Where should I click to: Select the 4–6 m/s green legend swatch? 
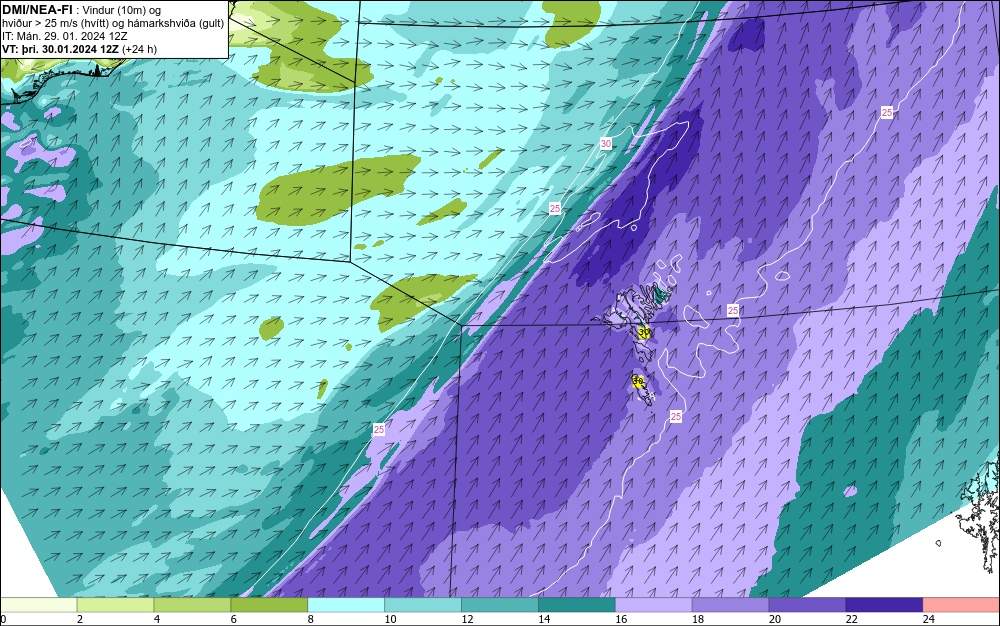[x=192, y=605]
